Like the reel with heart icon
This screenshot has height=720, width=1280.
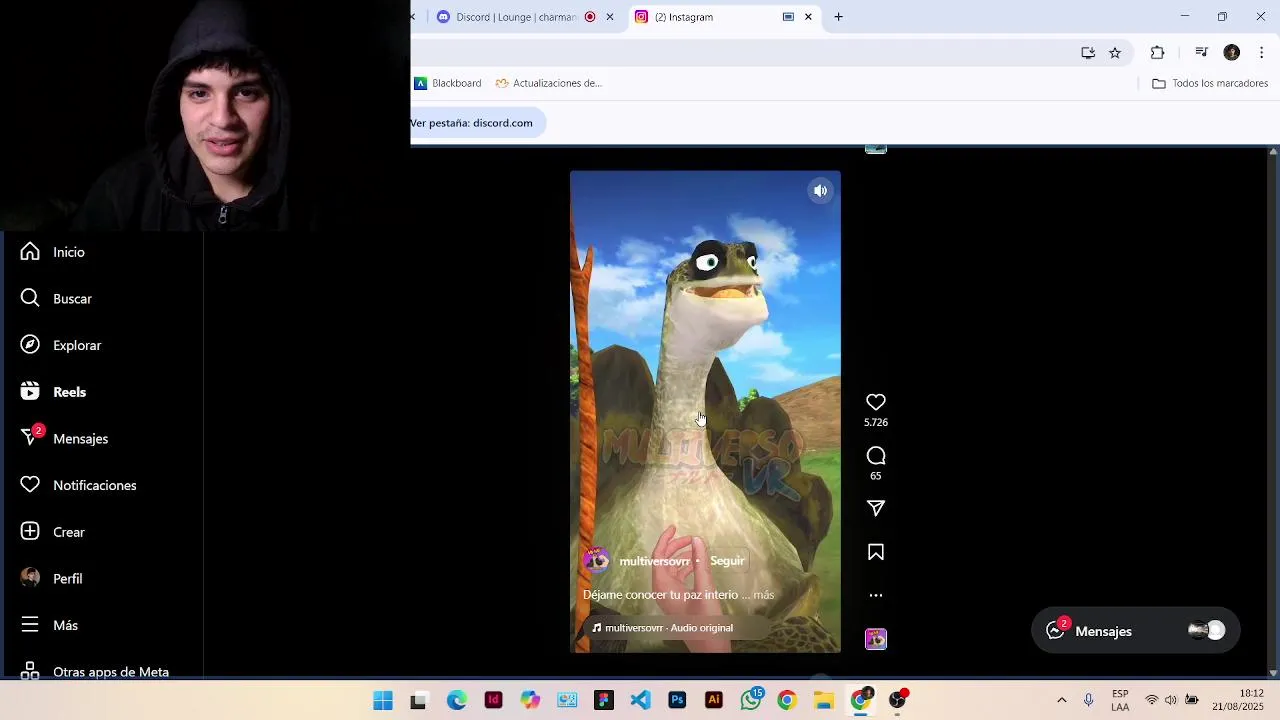pyautogui.click(x=876, y=402)
